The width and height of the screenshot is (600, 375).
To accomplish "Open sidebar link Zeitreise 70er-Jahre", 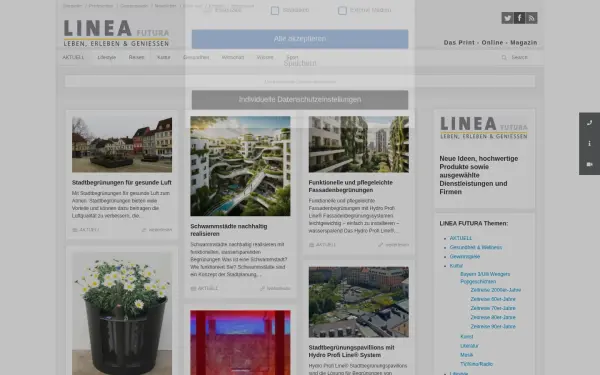I will [493, 308].
